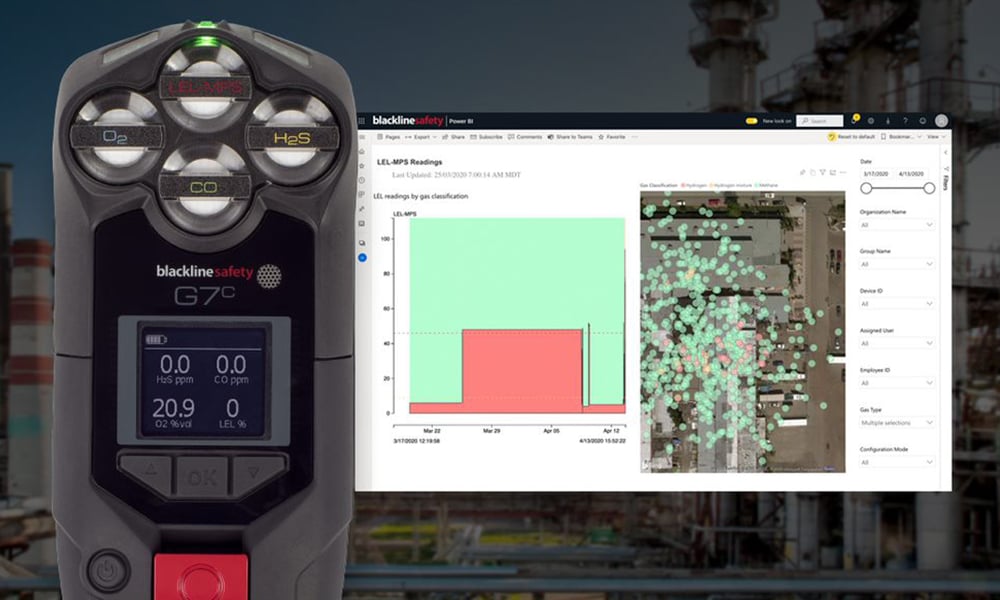
Task: Click the blue circle sidebar icon
Action: click(x=362, y=258)
